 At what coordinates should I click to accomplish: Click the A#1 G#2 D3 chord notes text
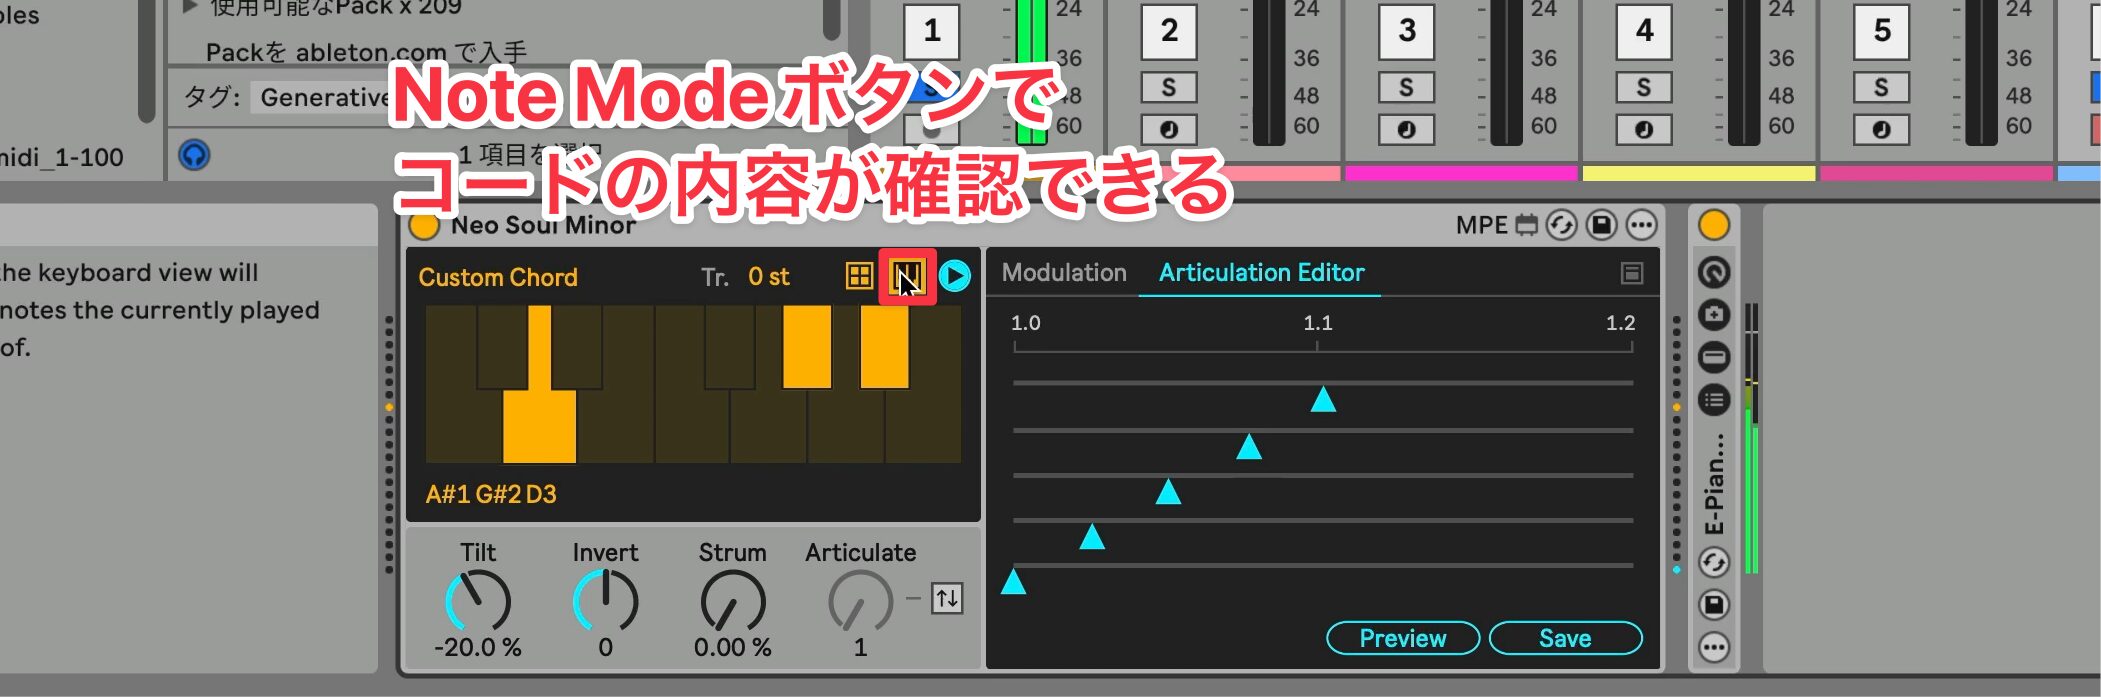coord(491,494)
